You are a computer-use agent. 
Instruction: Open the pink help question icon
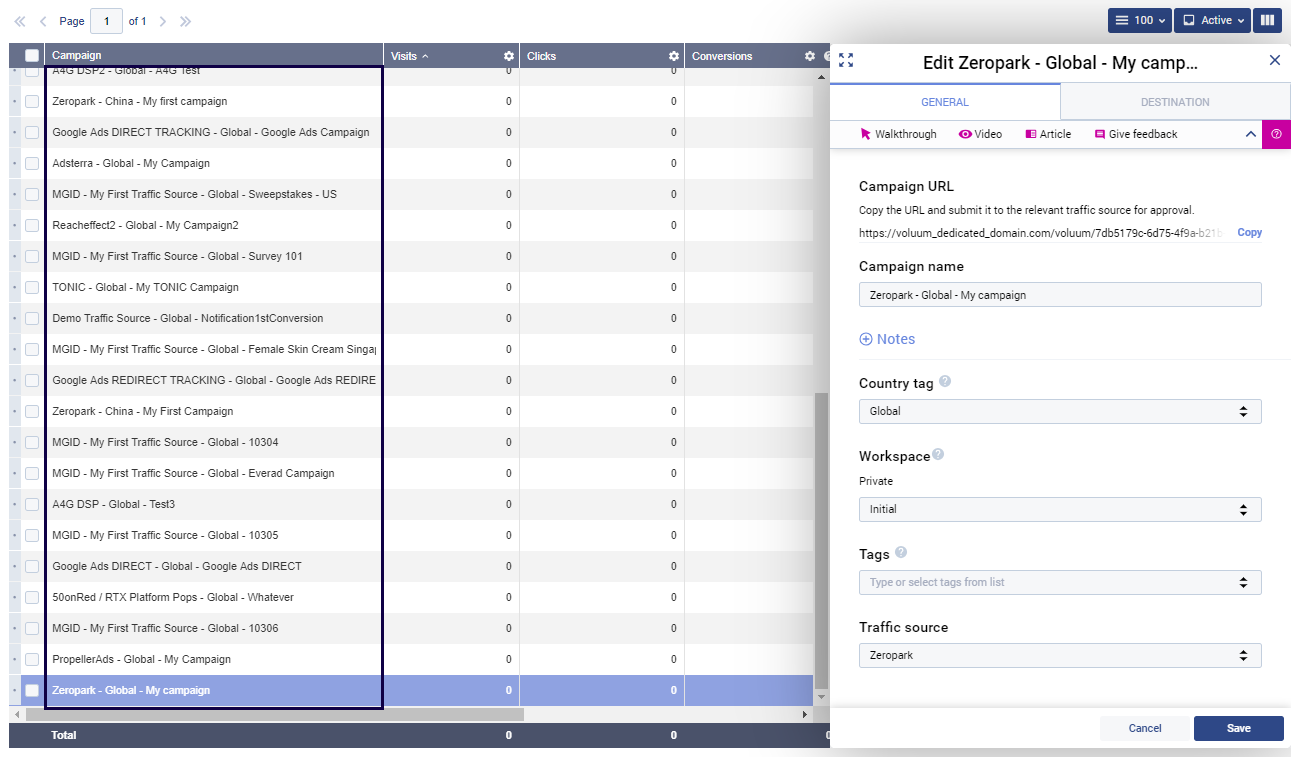pyautogui.click(x=1276, y=134)
